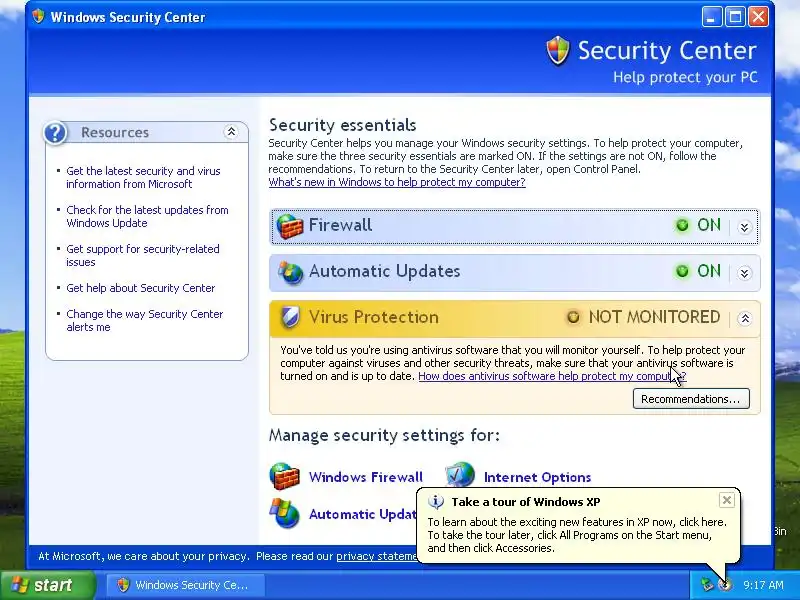Open Change the way Security Center alerts me
Image resolution: width=800 pixels, height=600 pixels.
pyautogui.click(x=145, y=320)
